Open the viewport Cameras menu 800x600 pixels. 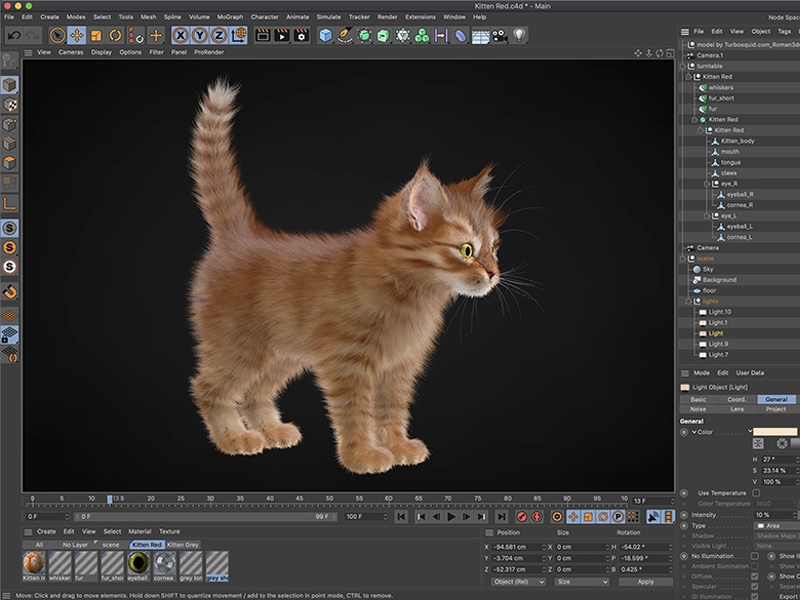coord(70,52)
